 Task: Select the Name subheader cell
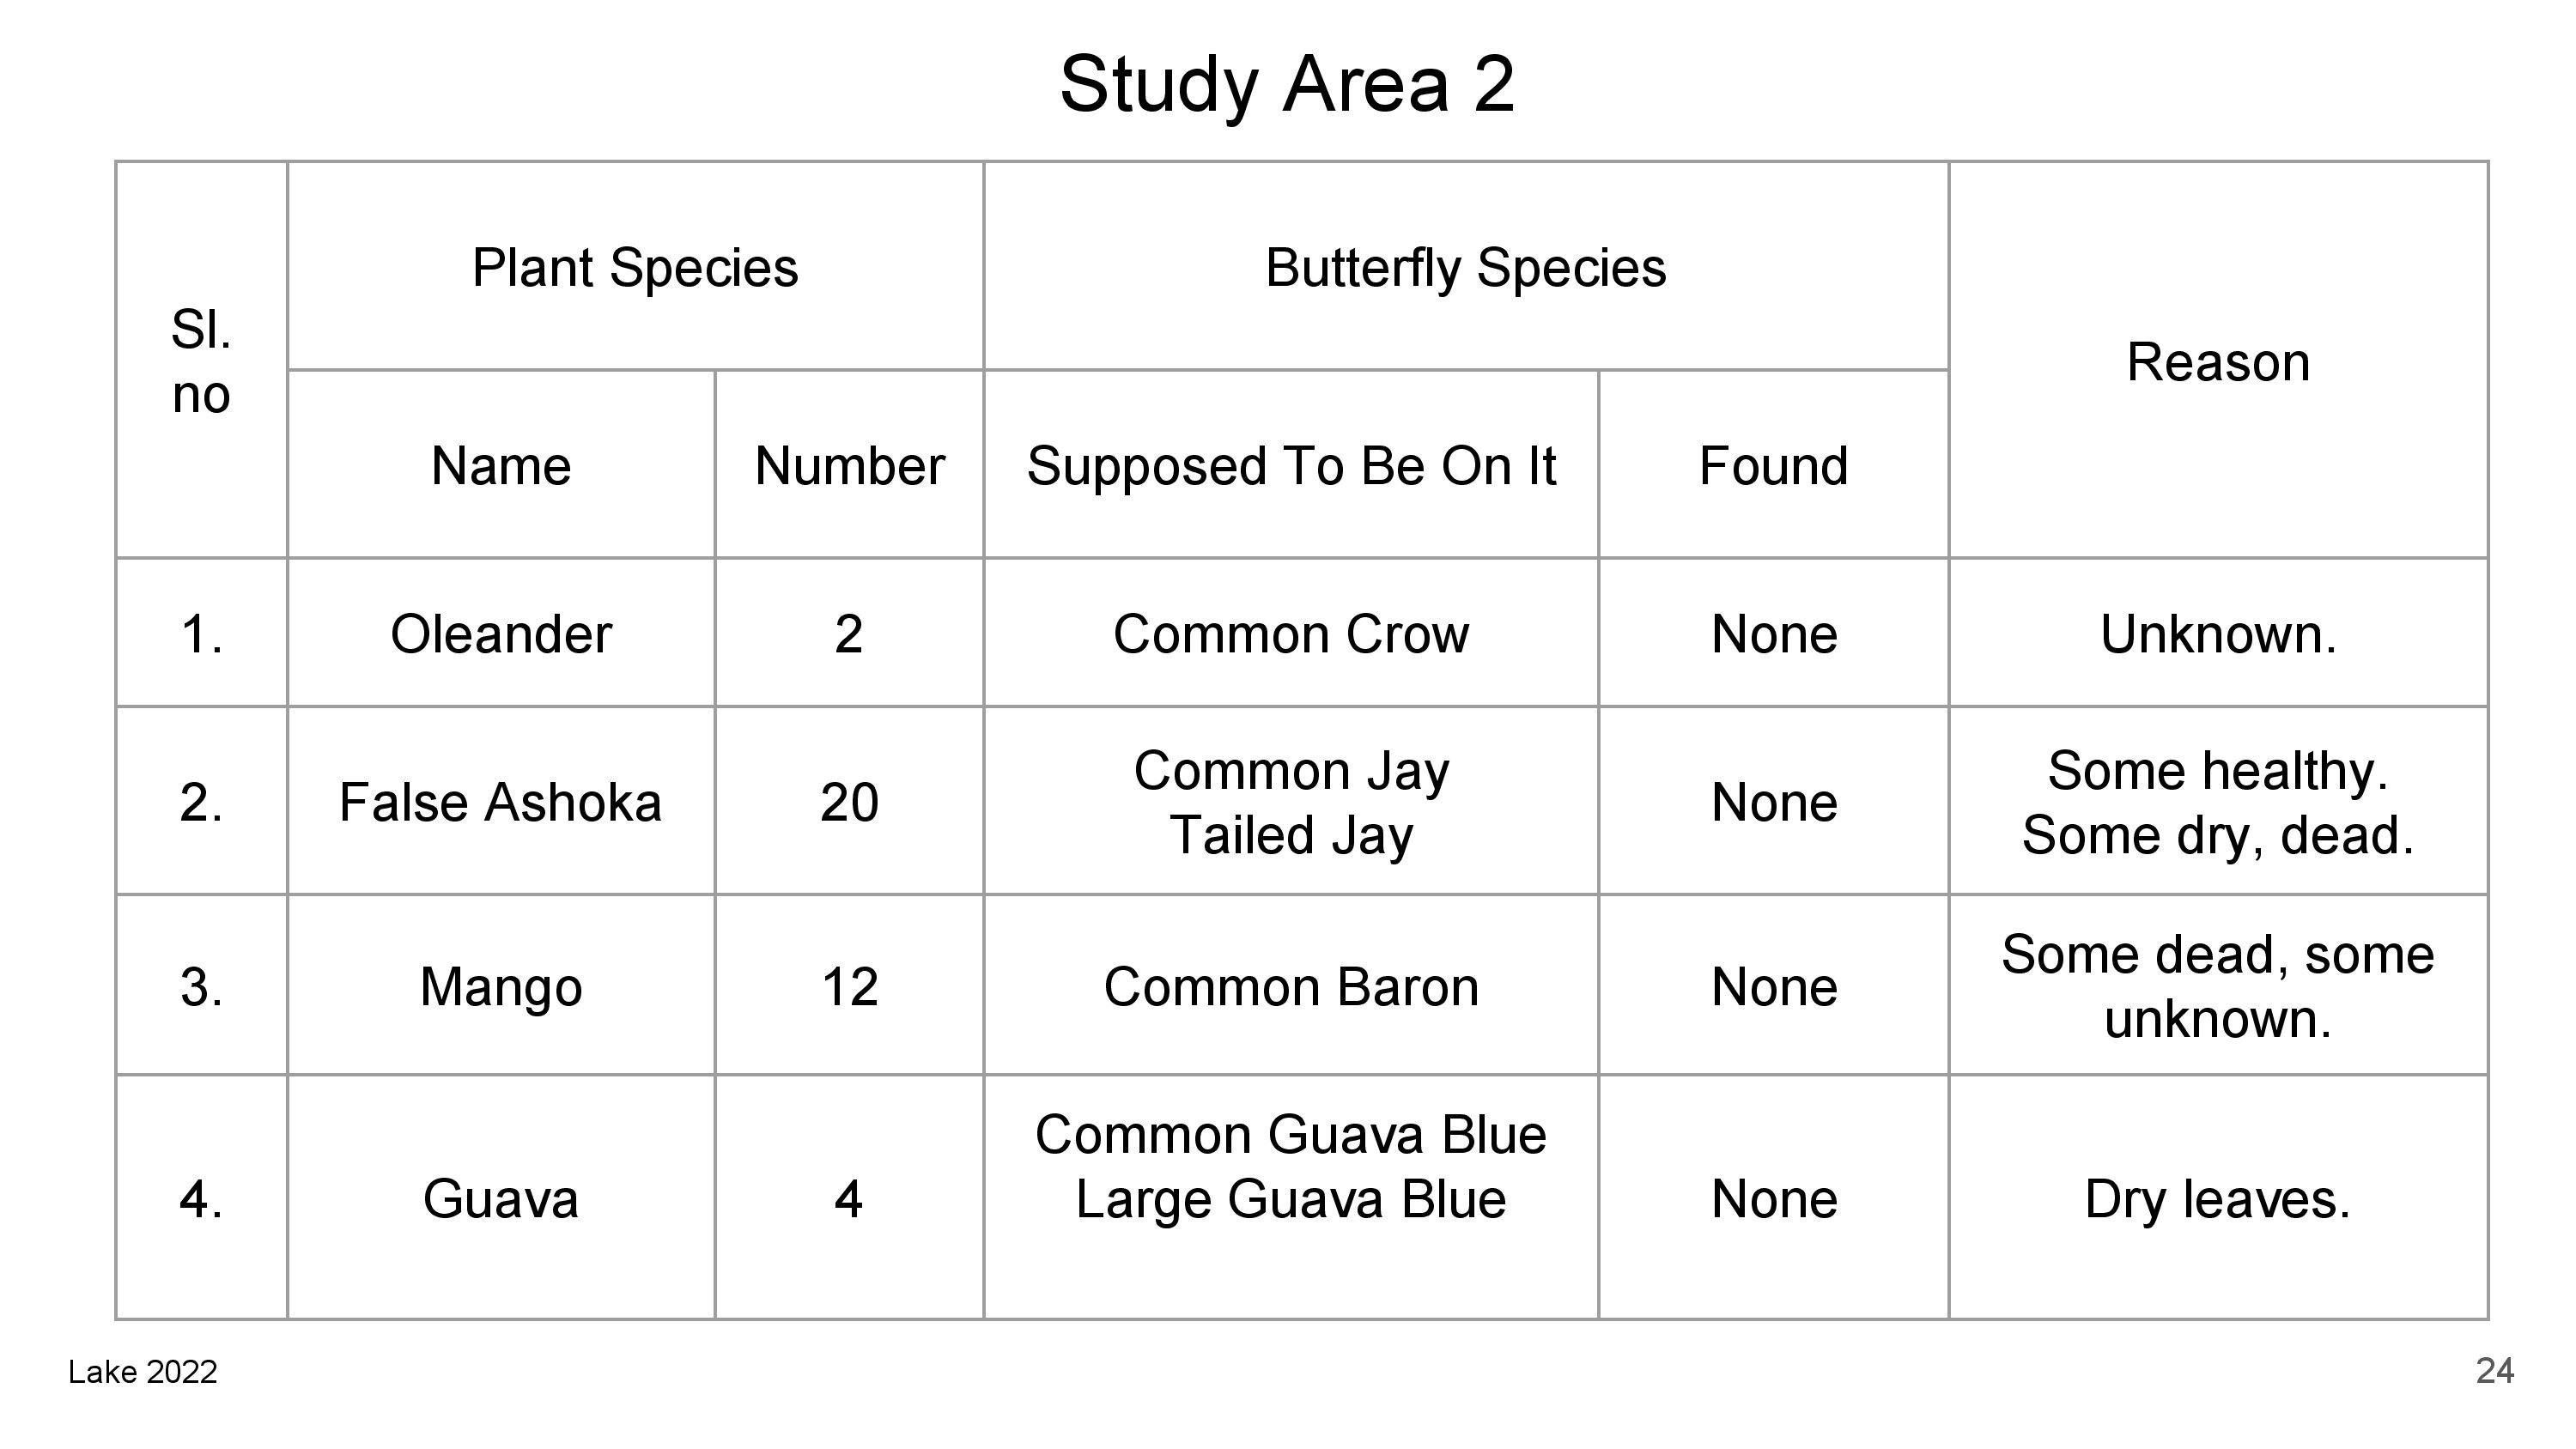(501, 466)
